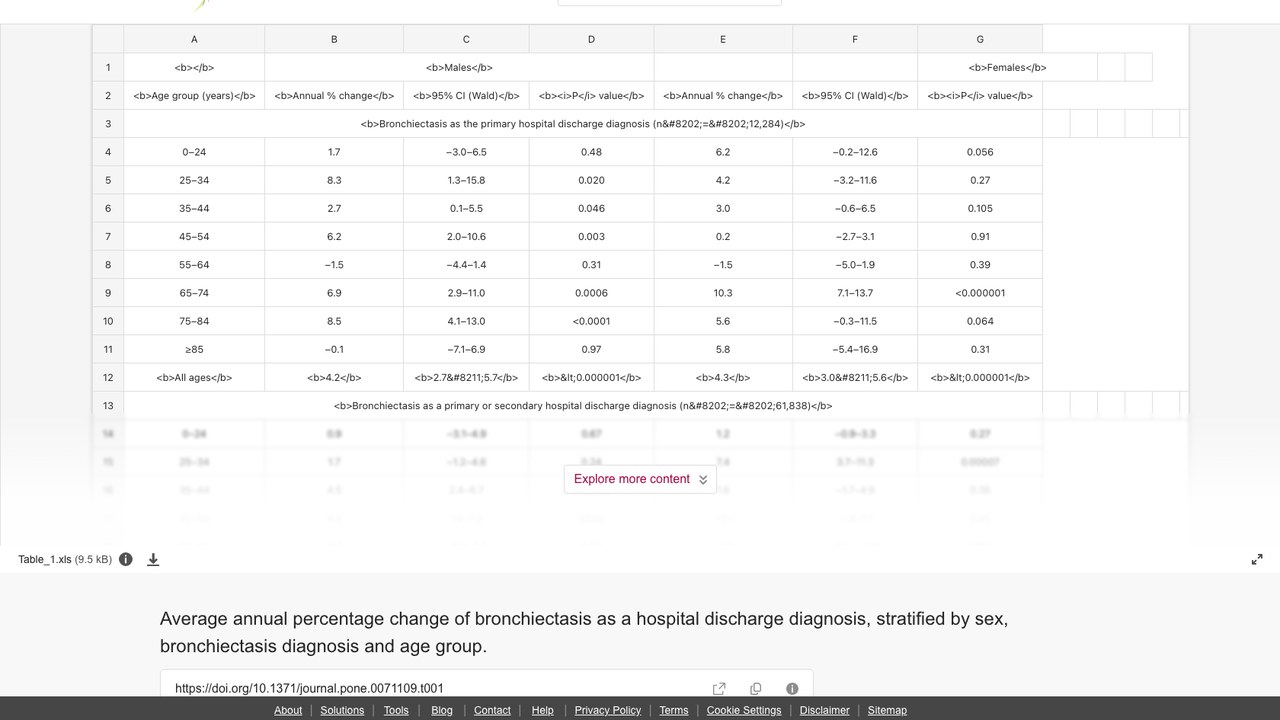Viewport: 1280px width, 720px height.
Task: Click the '<b>Males</b>' header cell
Action: [x=459, y=67]
